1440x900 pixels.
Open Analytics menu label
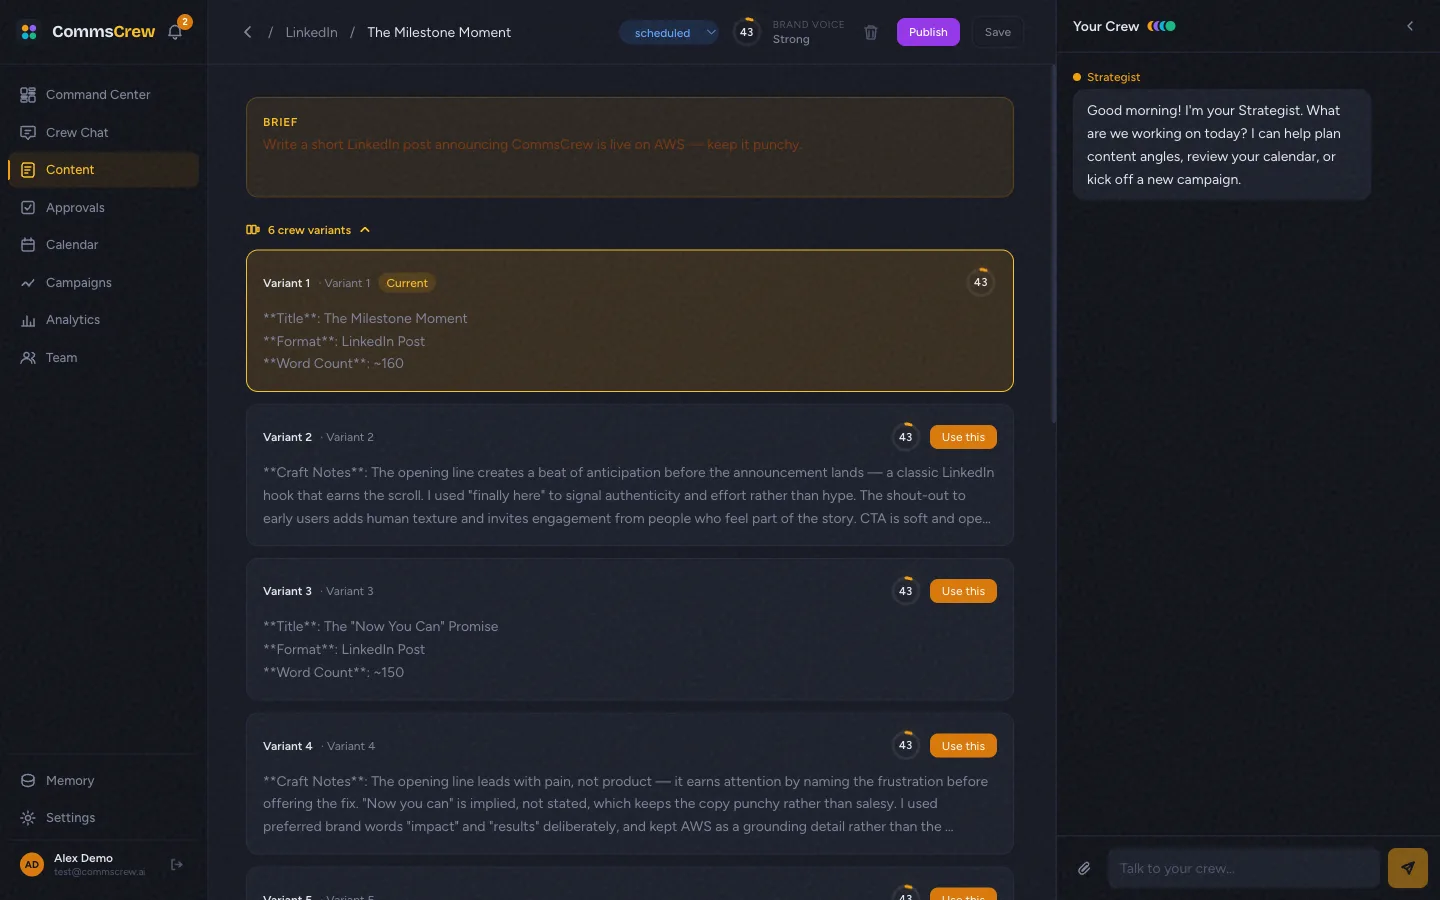pyautogui.click(x=73, y=320)
